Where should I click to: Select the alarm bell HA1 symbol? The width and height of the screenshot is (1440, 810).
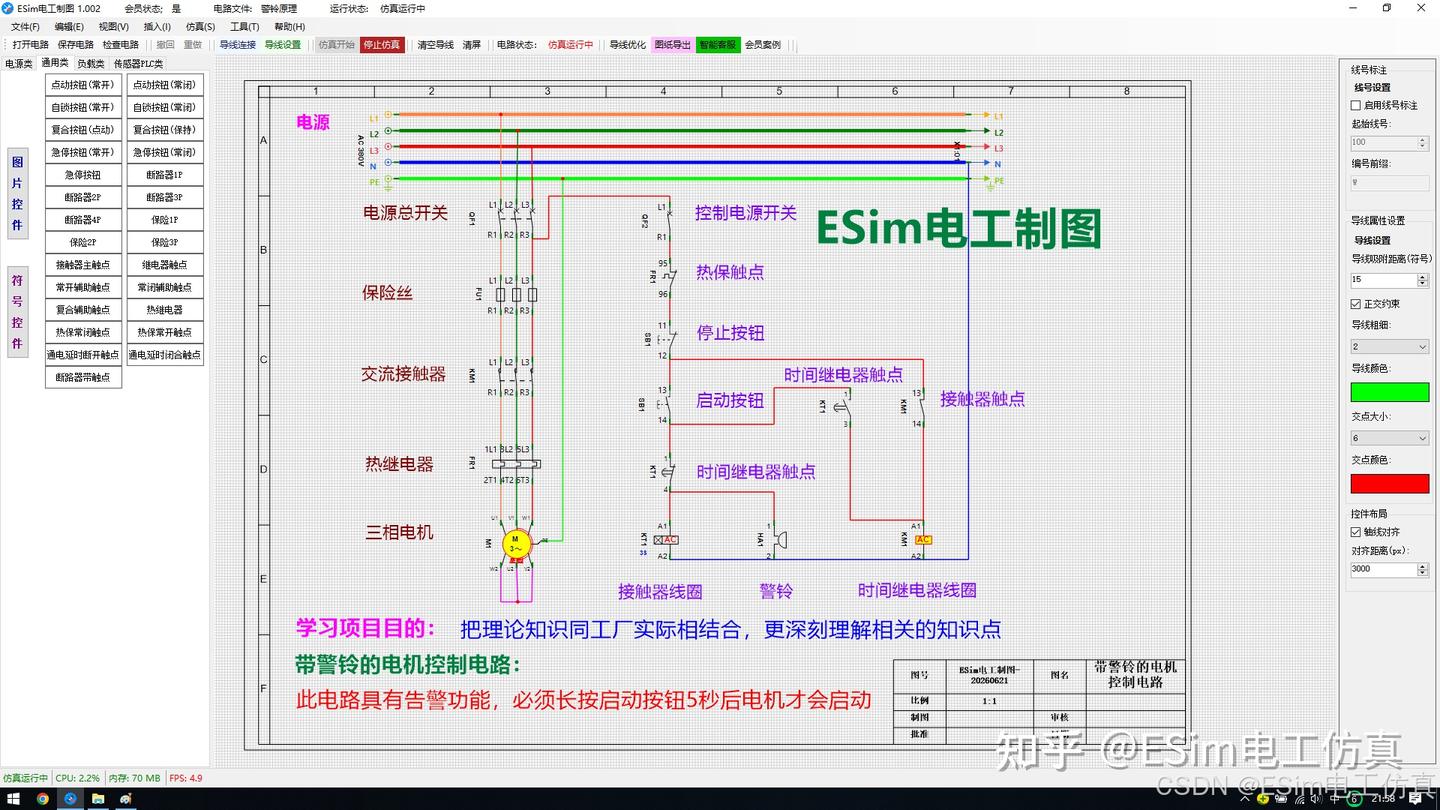(x=778, y=540)
